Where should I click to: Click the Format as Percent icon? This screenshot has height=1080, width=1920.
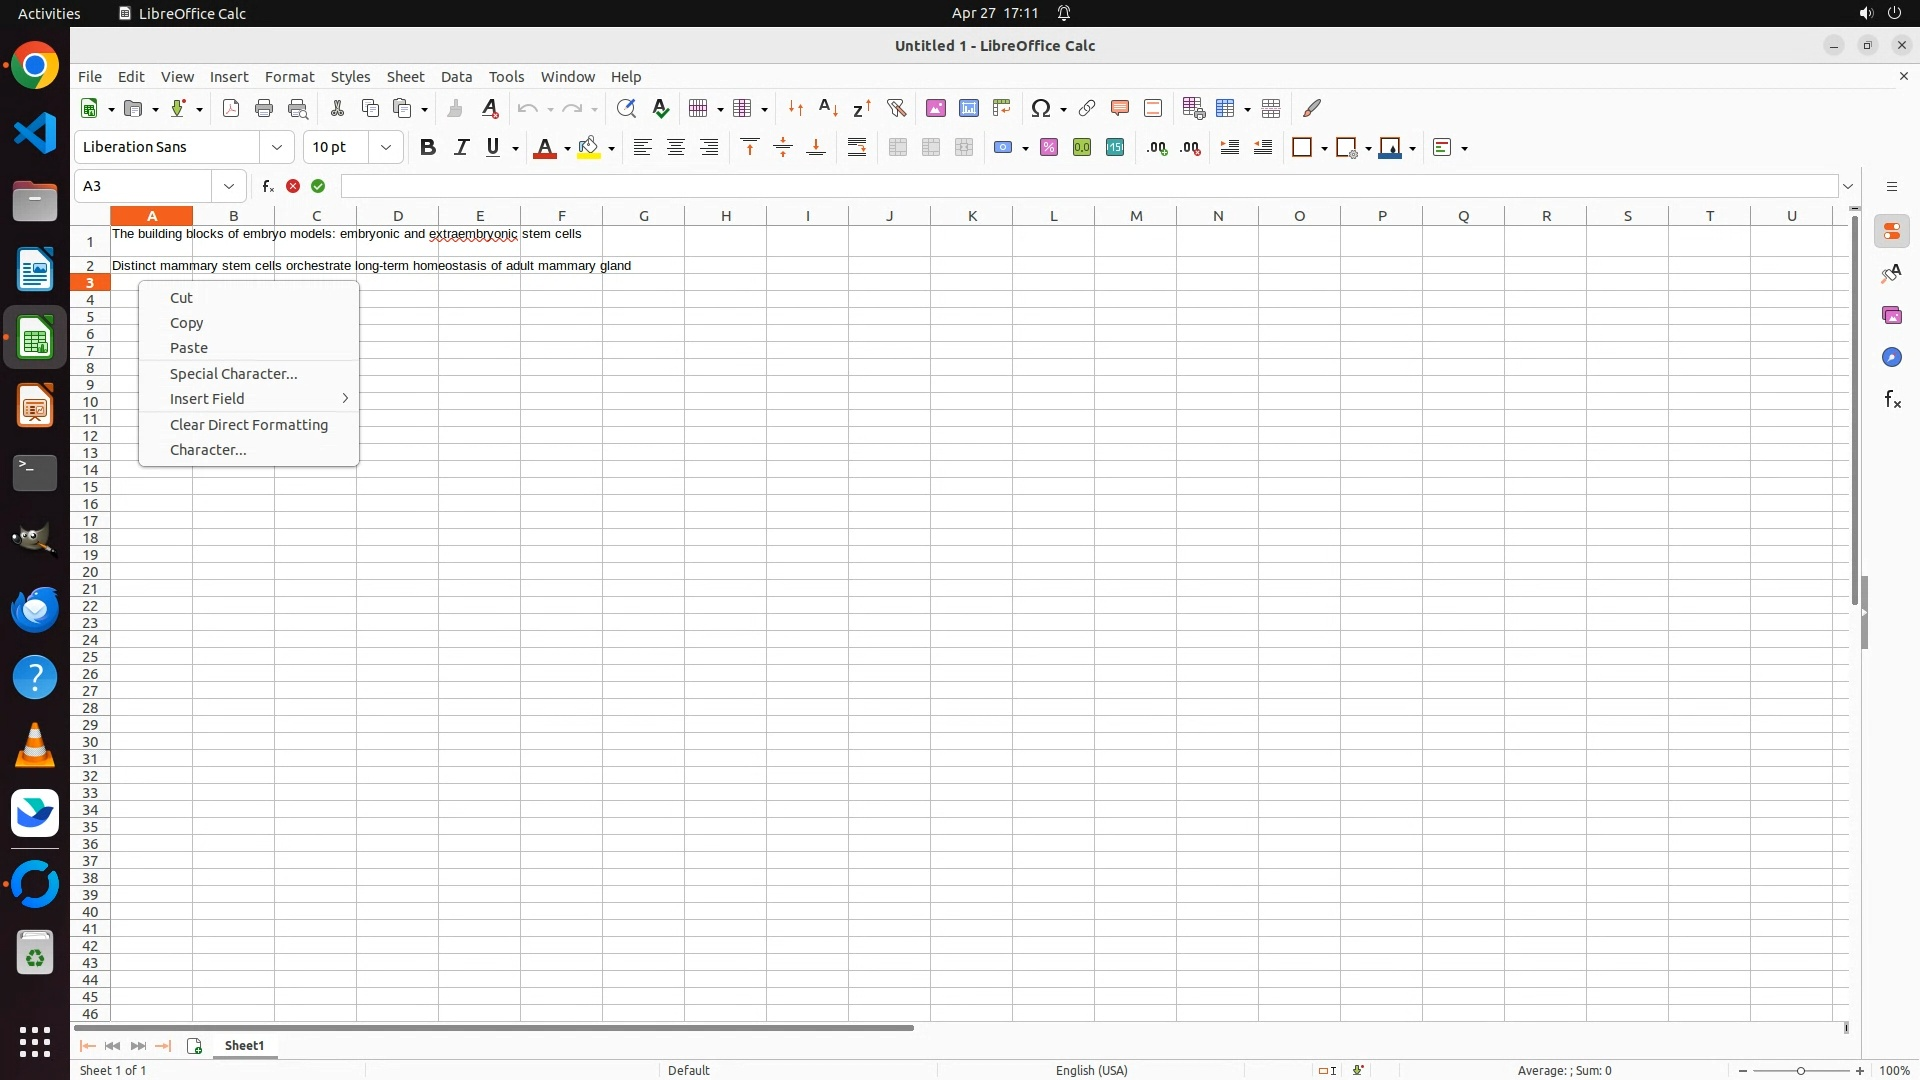(x=1049, y=148)
